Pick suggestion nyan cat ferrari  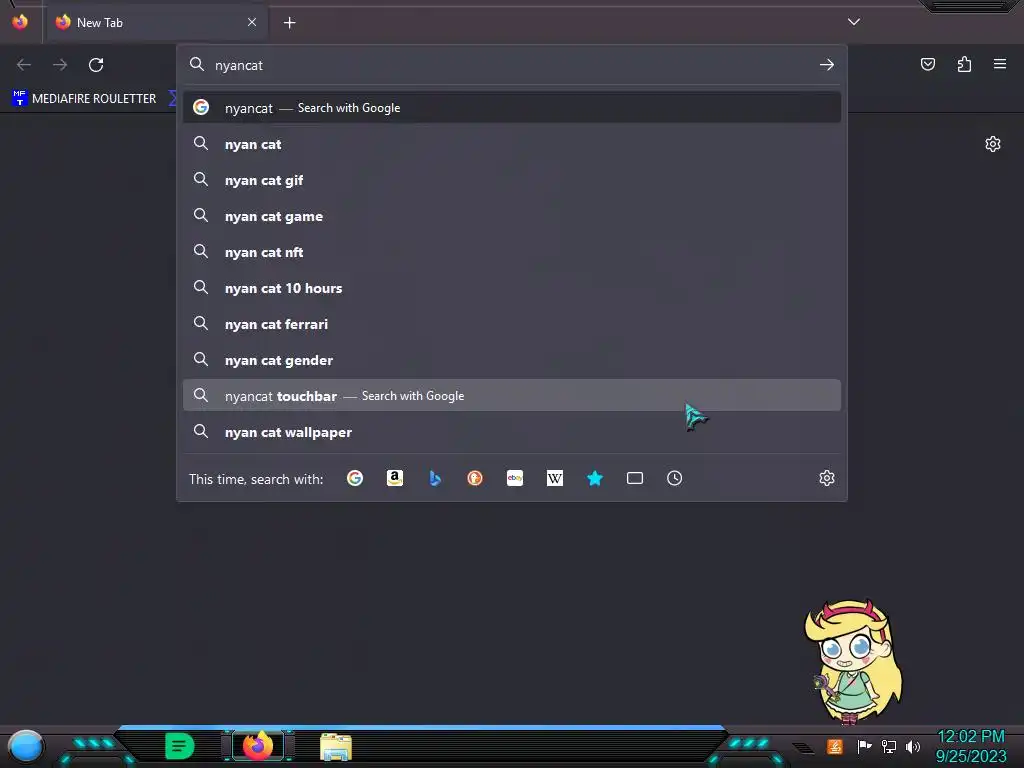[512, 324]
